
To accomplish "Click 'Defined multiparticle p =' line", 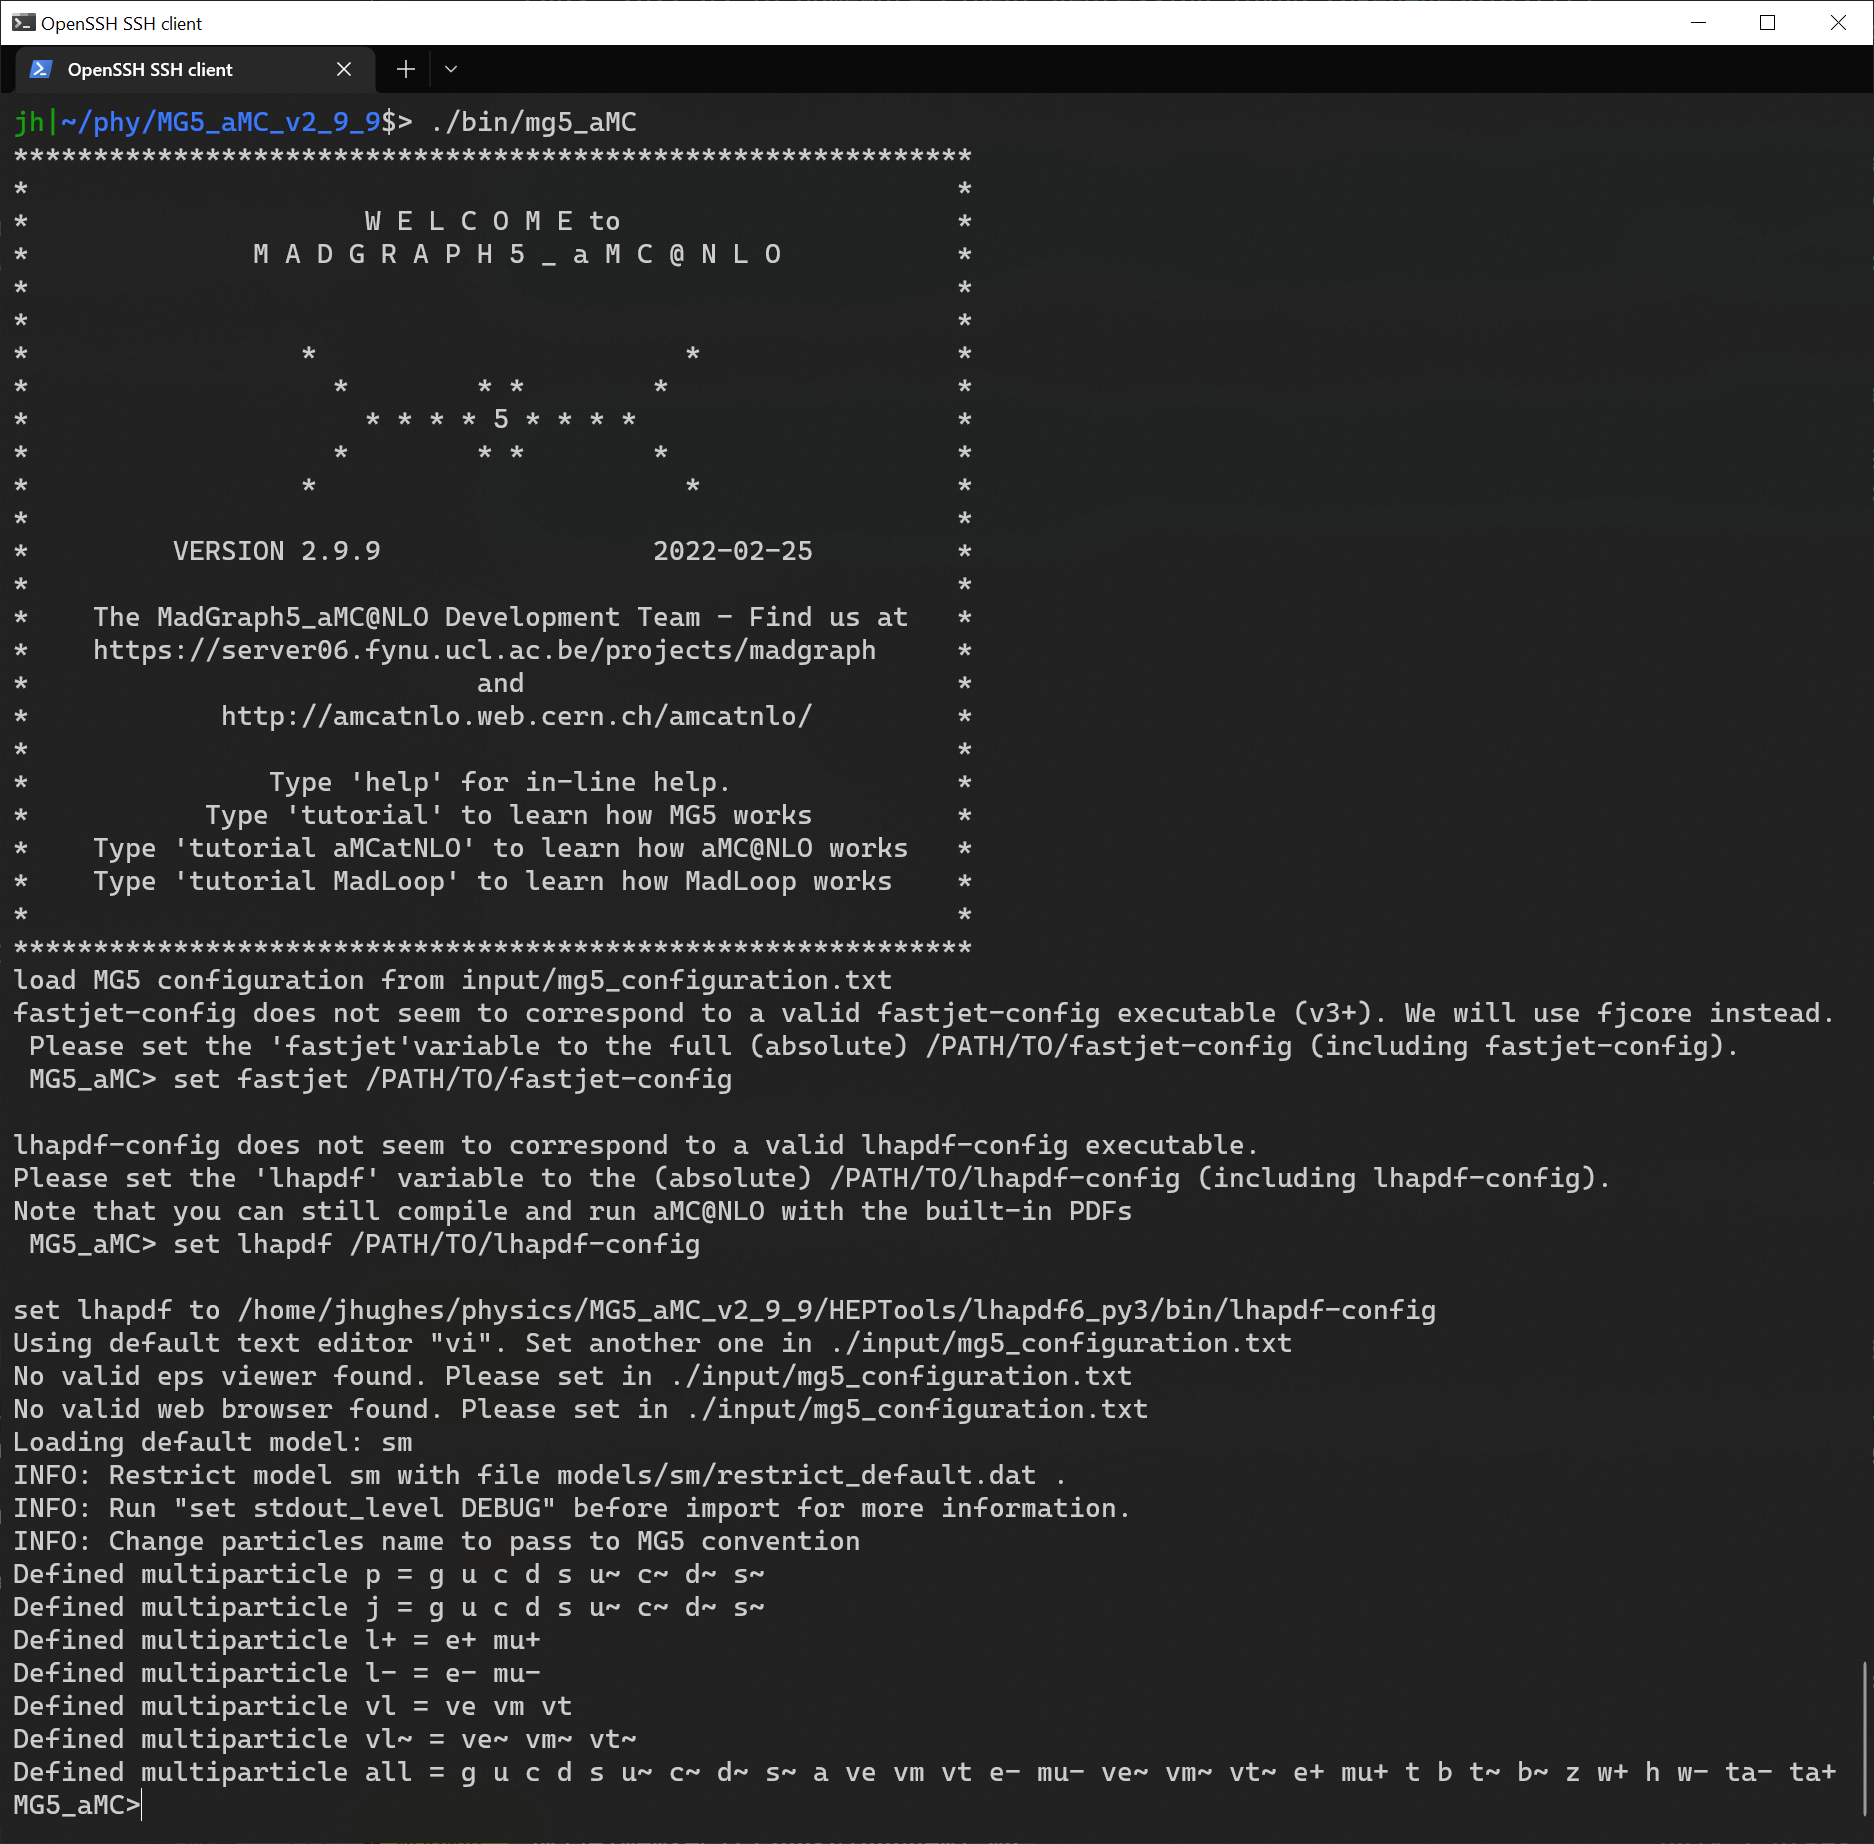I will (389, 1574).
